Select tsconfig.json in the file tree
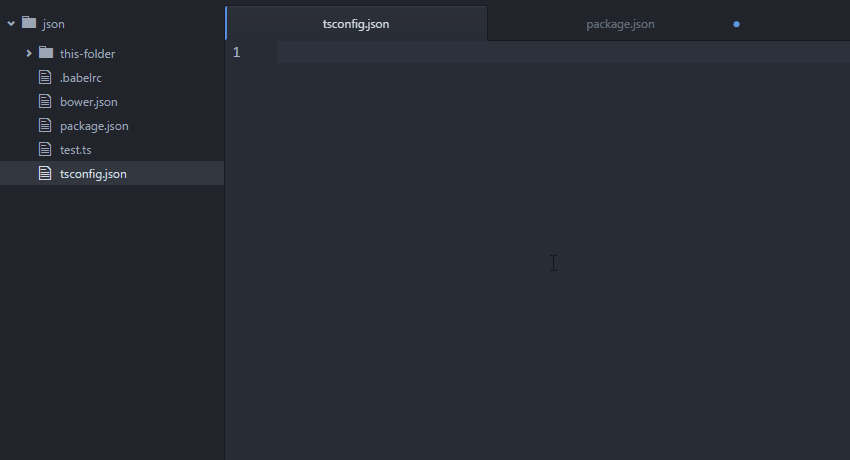Viewport: 850px width, 460px height. point(93,174)
